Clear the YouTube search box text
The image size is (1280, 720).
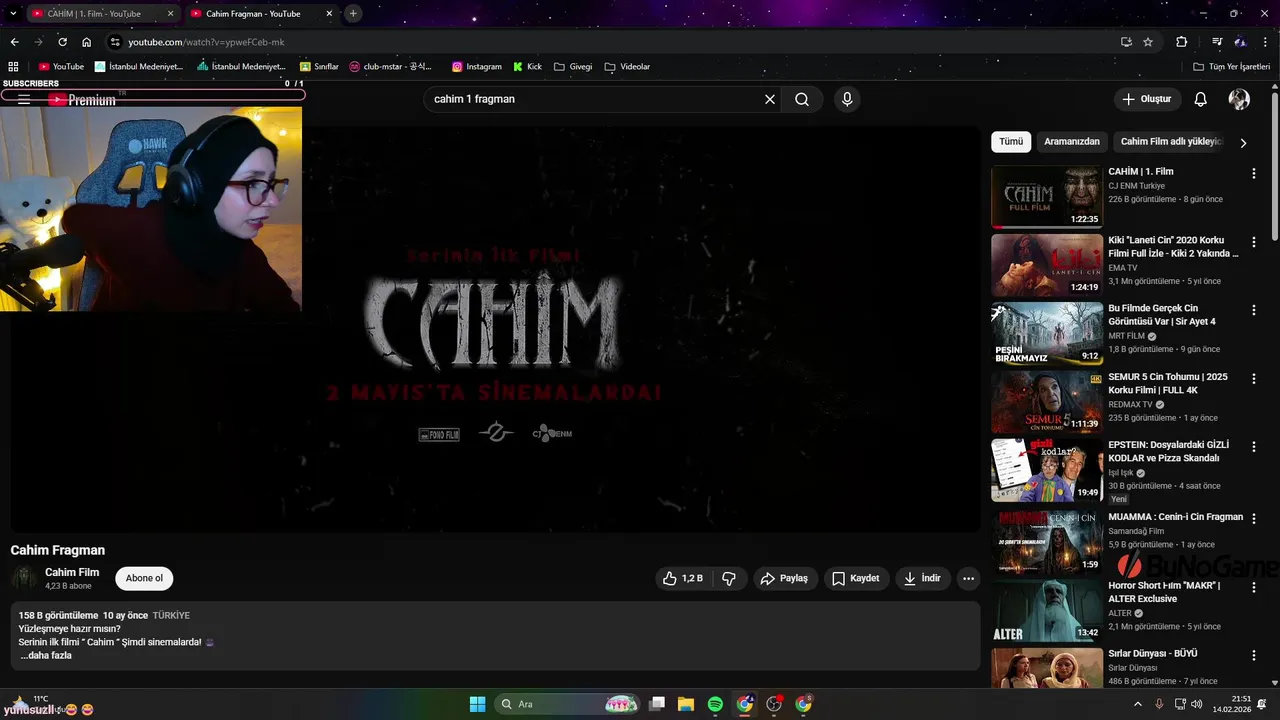click(x=770, y=99)
